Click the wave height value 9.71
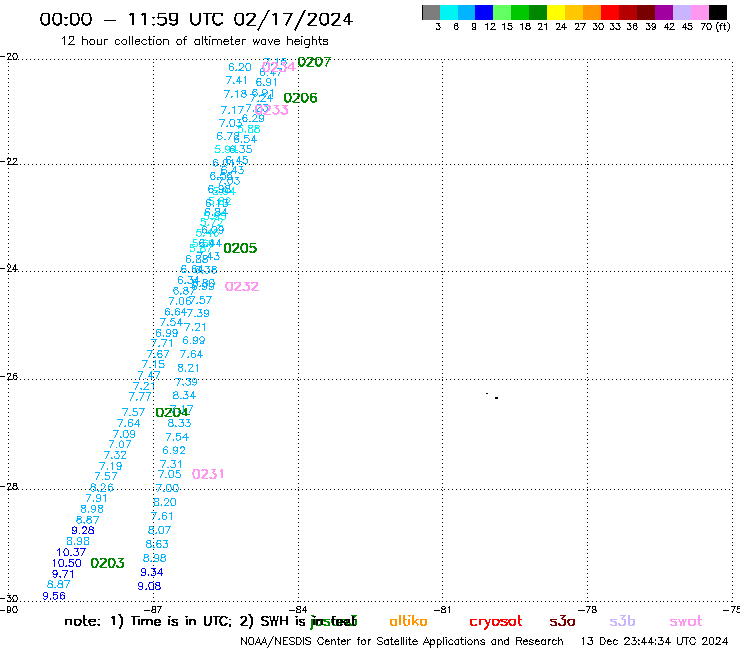 [63, 574]
